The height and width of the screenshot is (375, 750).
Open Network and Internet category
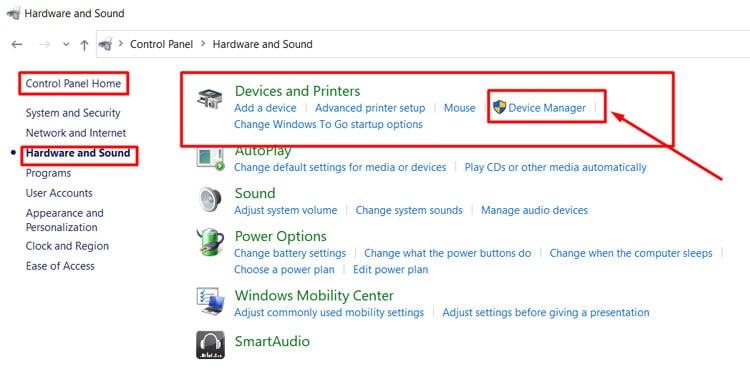(x=76, y=133)
